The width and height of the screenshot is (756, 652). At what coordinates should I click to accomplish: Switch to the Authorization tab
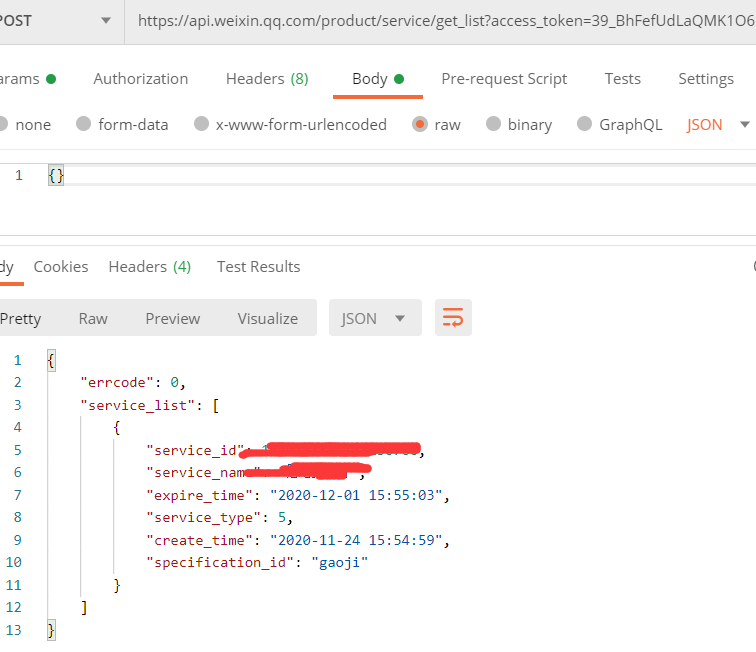pyautogui.click(x=141, y=79)
